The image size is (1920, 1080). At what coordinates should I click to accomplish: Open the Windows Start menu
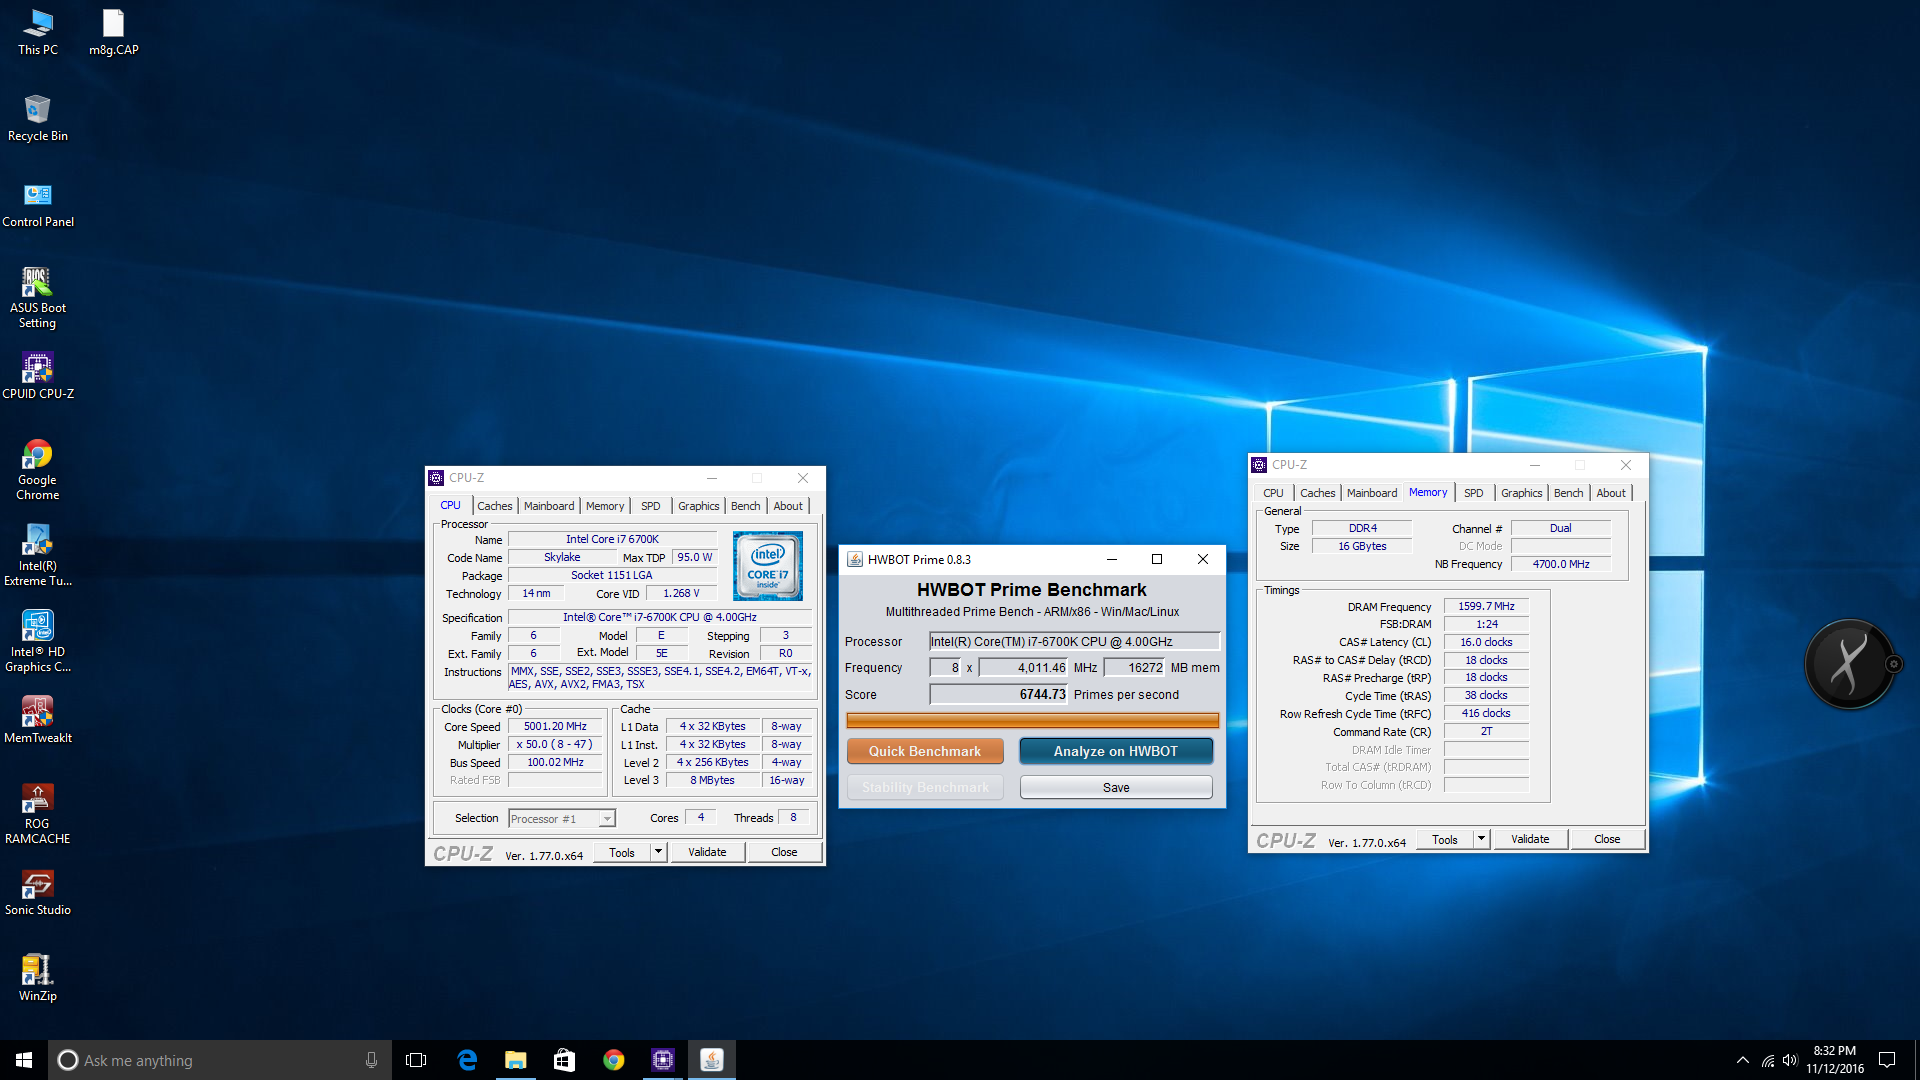click(24, 1060)
